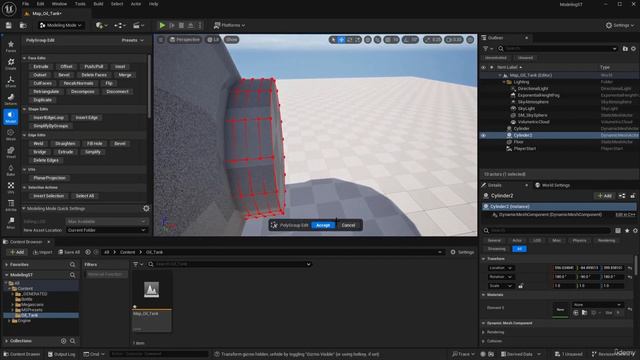Open the Bake tool category
Screen dimensions: 640x360
coord(11,170)
